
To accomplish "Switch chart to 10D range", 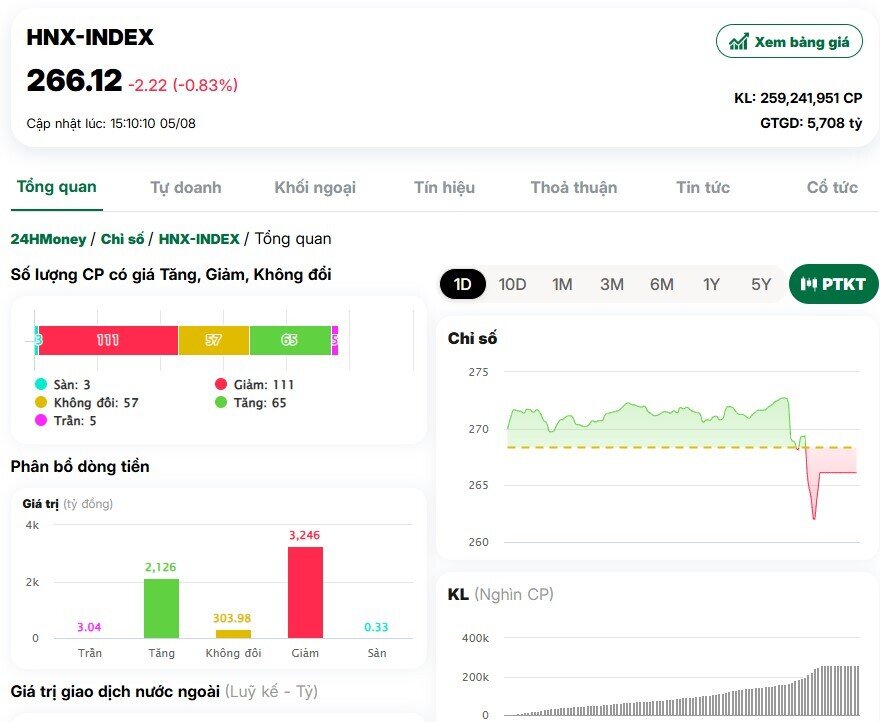I will point(512,284).
